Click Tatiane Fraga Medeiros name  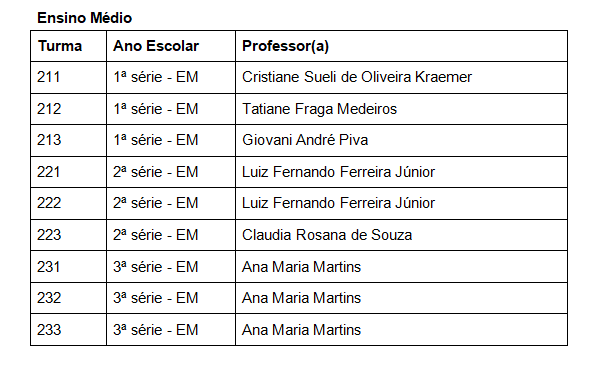(319, 109)
